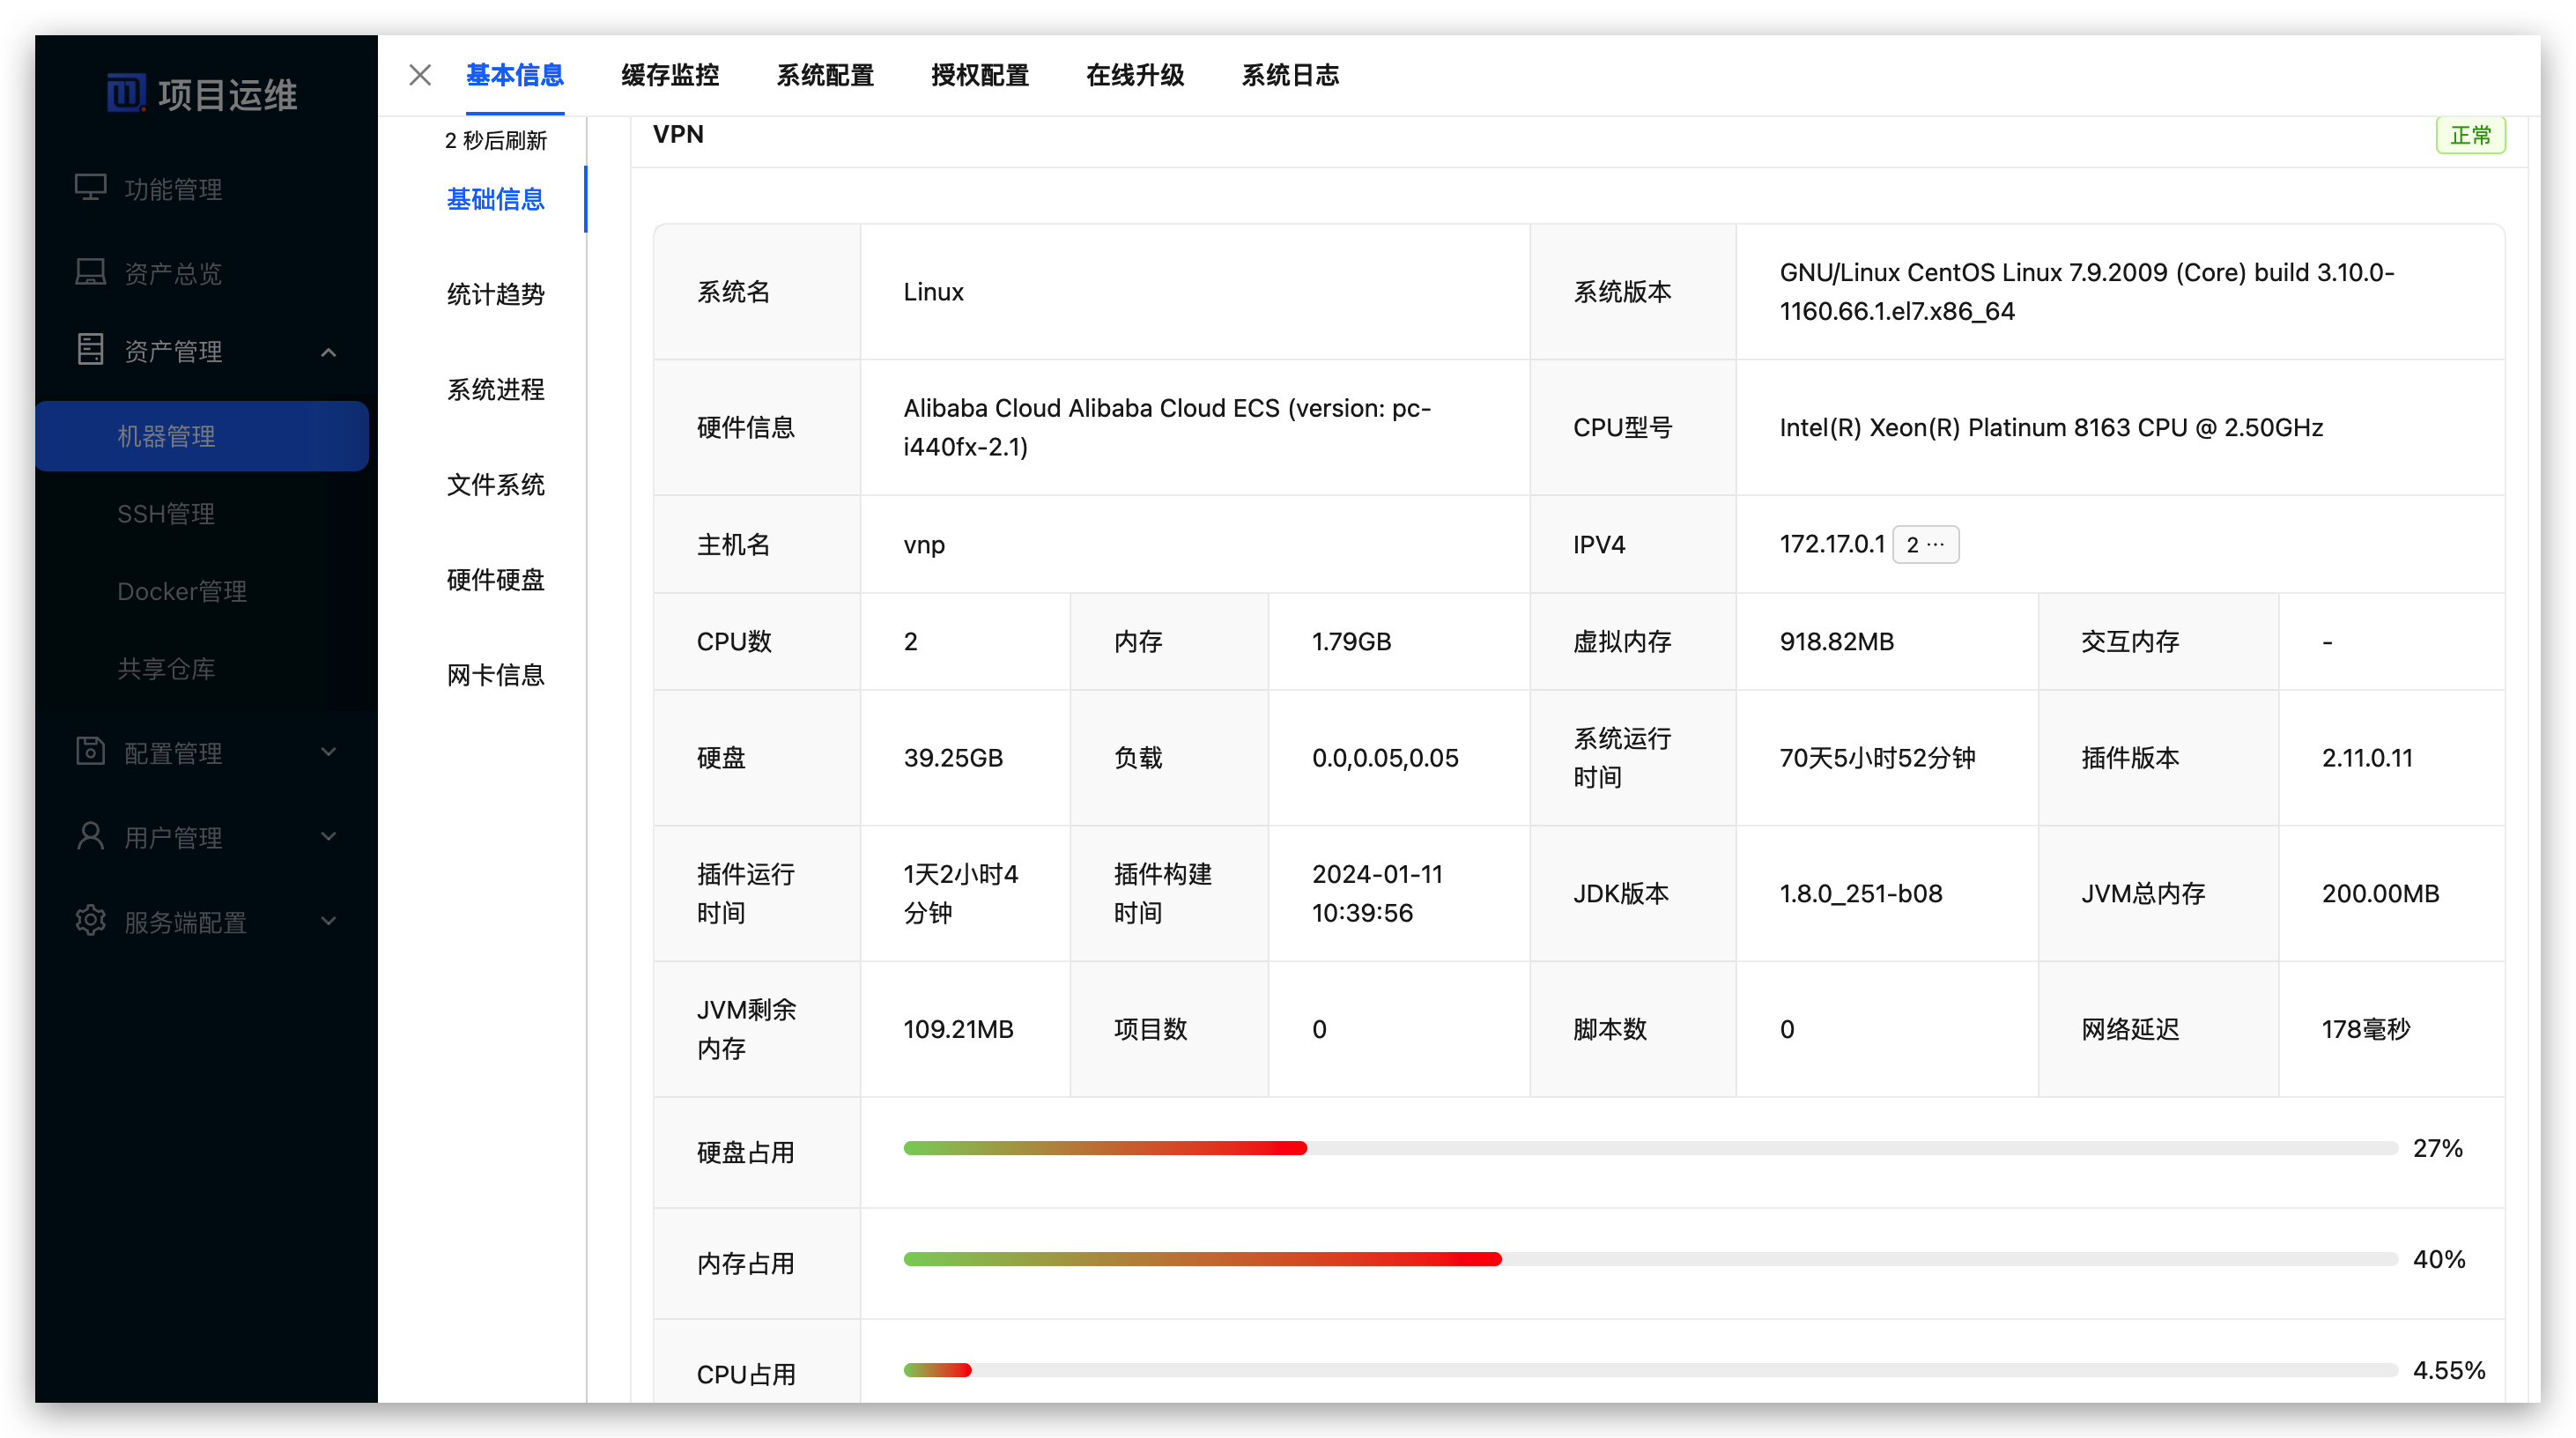Open SSH管理 in the sidebar

166,514
